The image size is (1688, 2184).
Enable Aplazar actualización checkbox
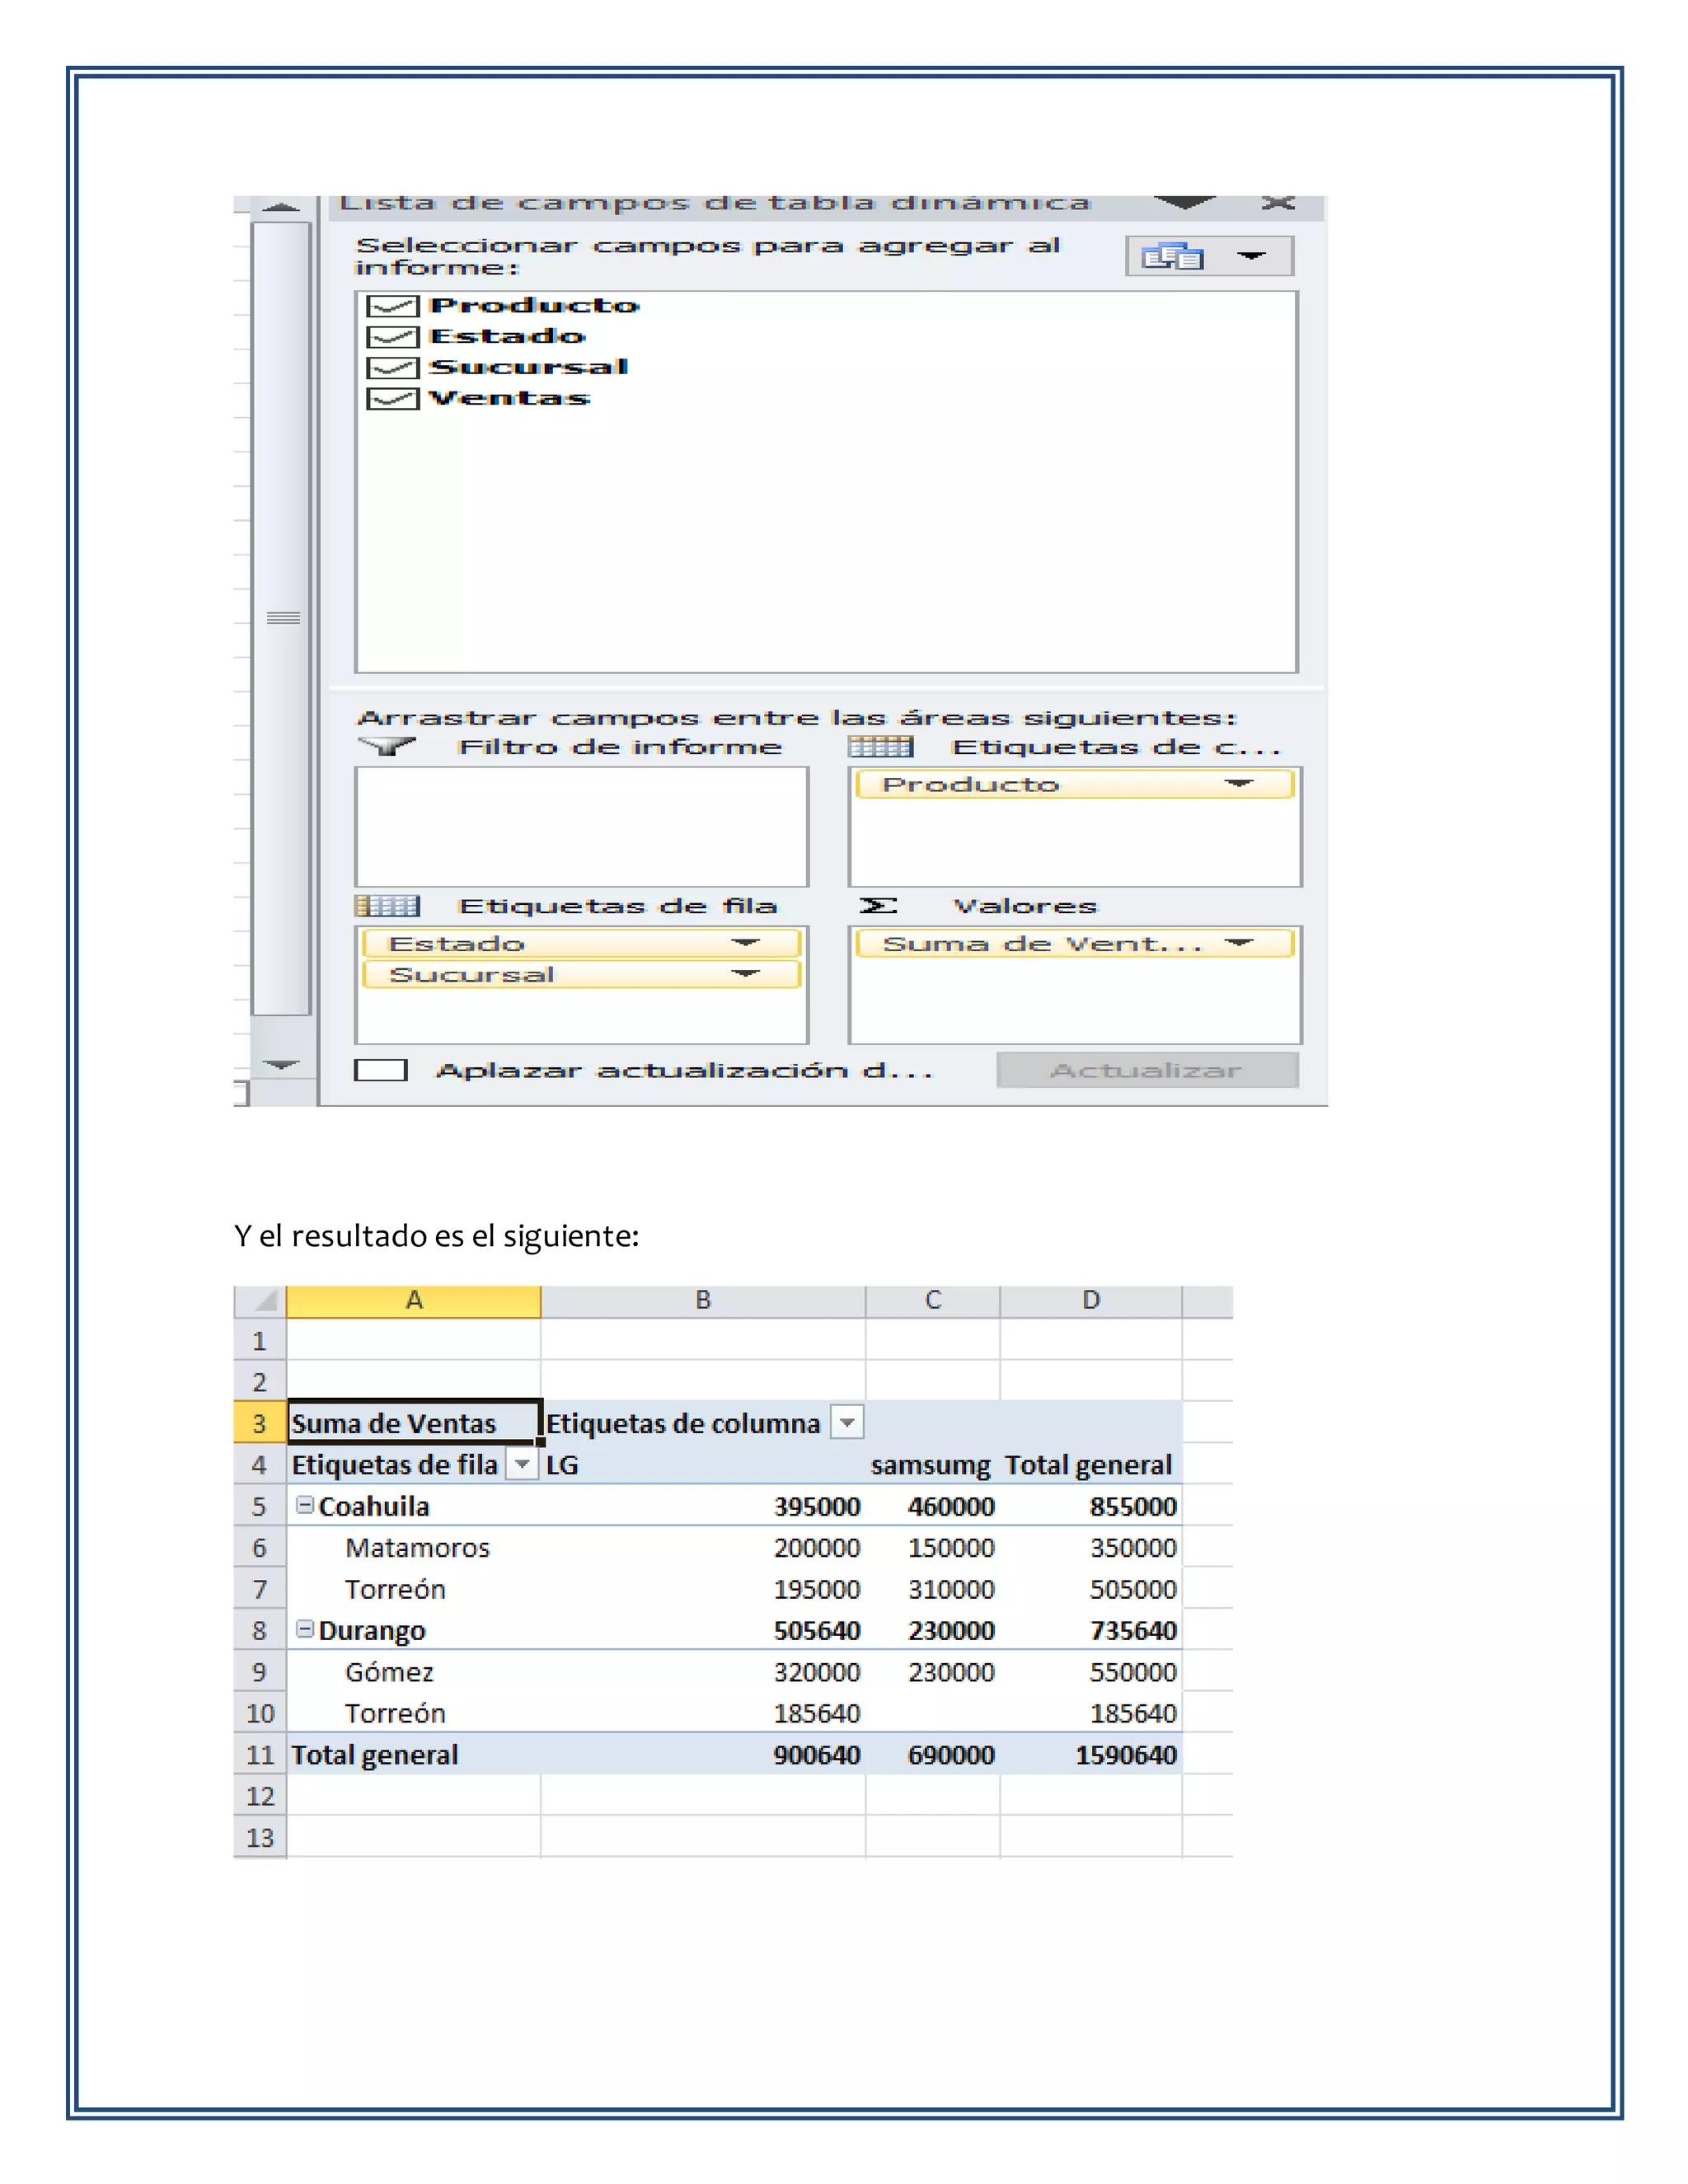[x=381, y=1070]
